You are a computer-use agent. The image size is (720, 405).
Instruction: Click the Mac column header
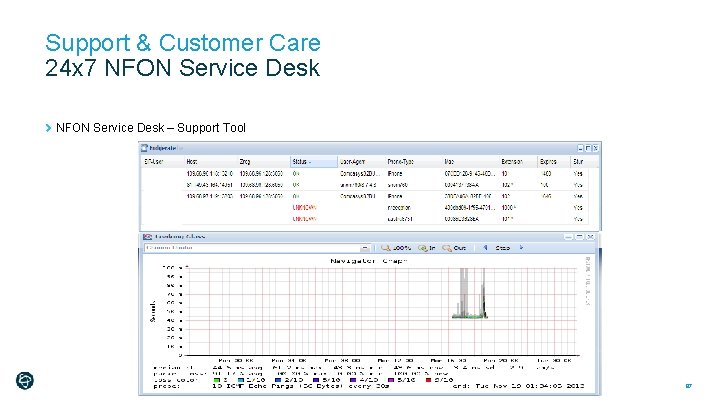(x=471, y=162)
